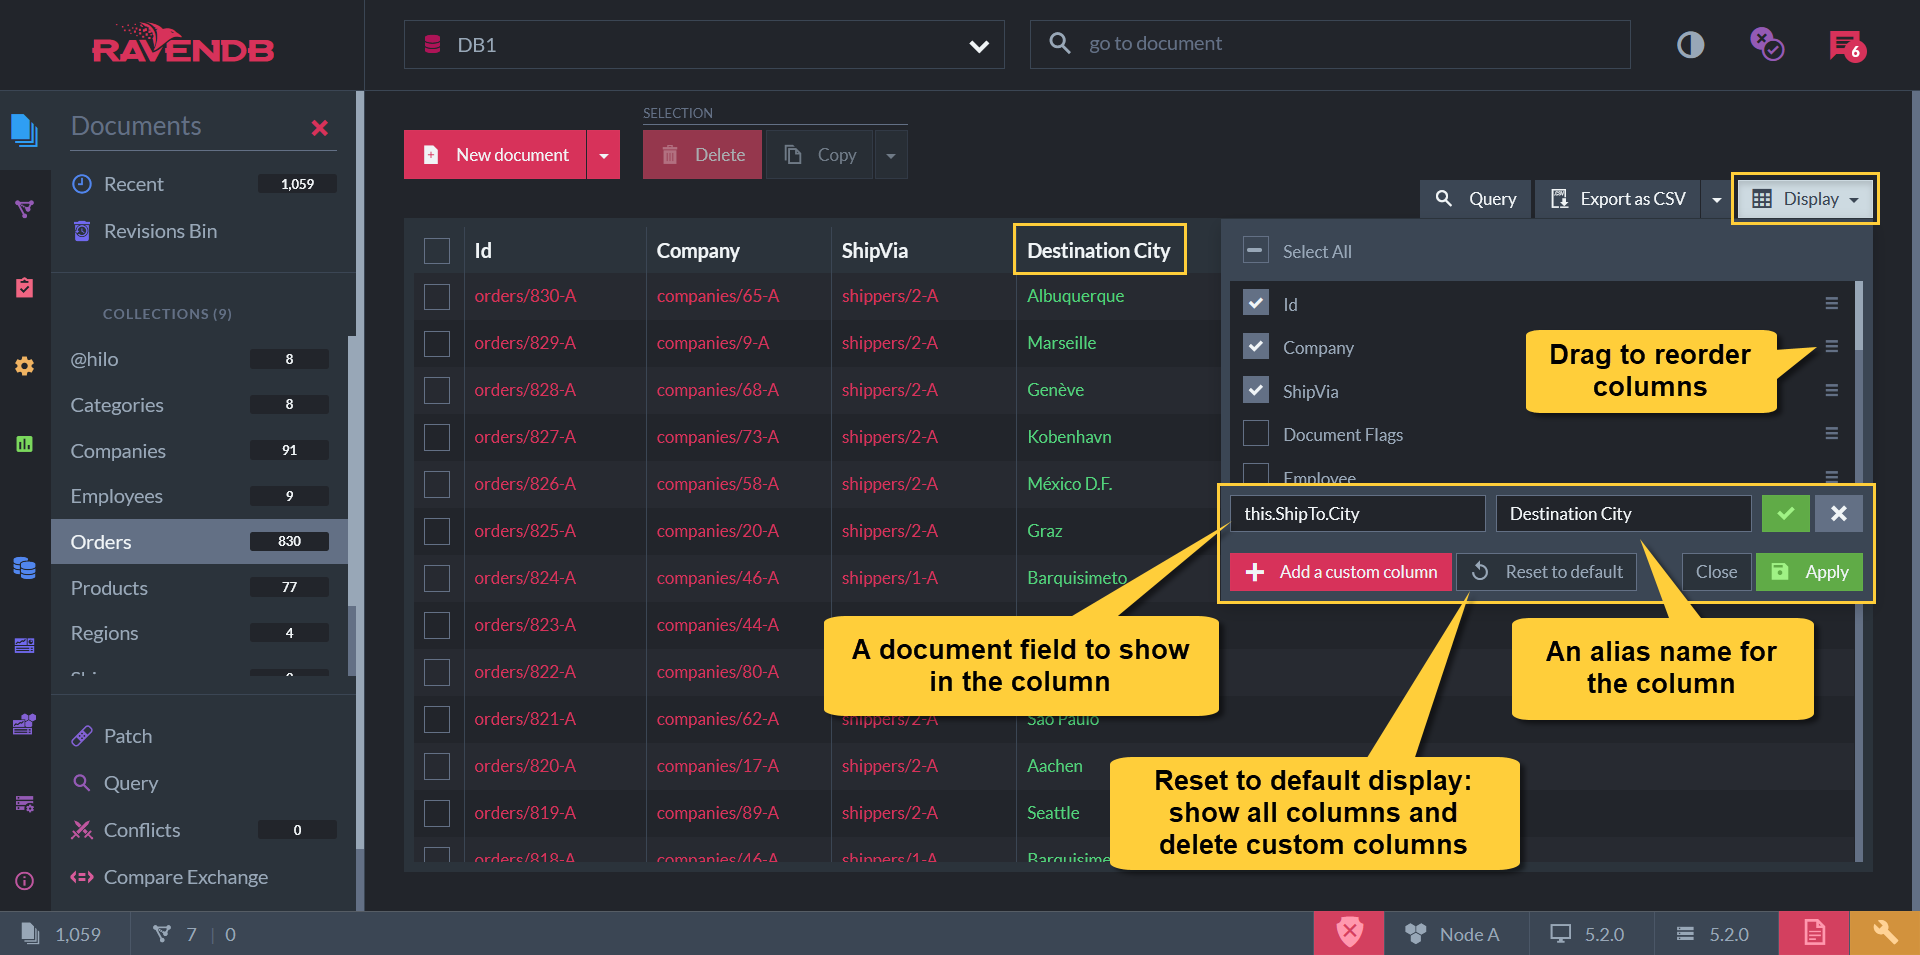Click the client version 5.2.0 monitor item

[x=1587, y=934]
